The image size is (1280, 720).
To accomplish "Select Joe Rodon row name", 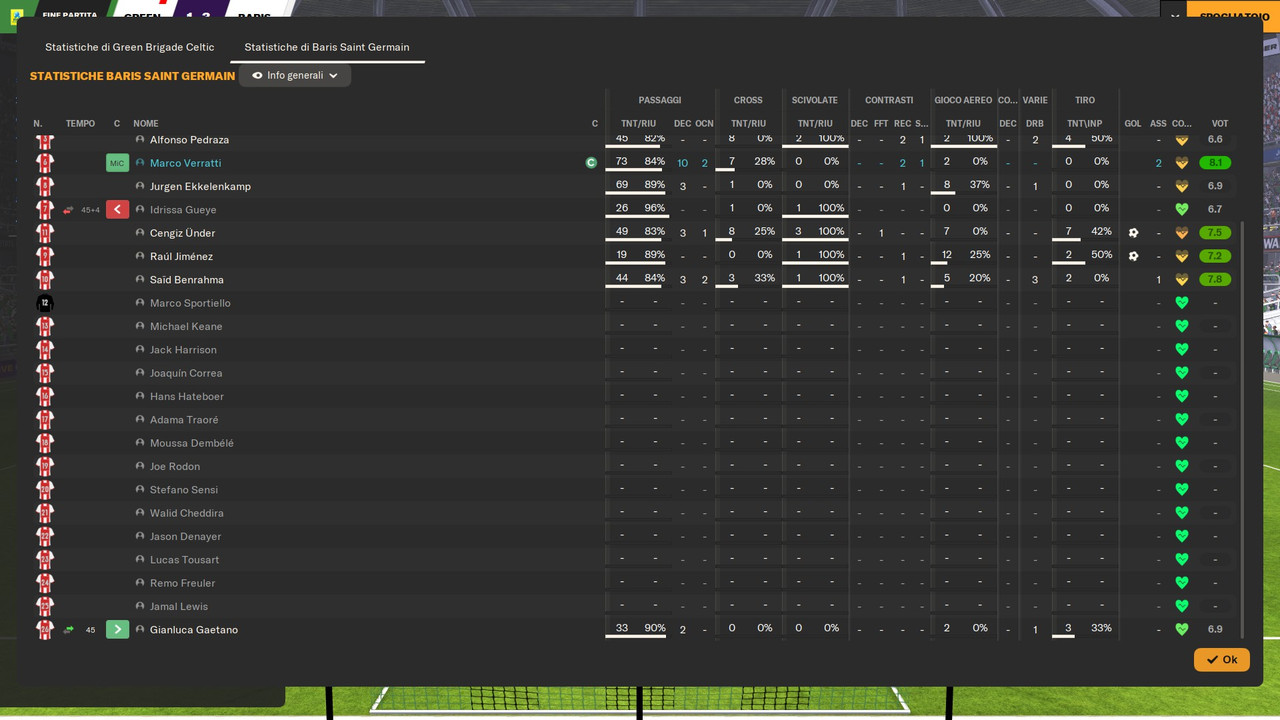I will [175, 467].
